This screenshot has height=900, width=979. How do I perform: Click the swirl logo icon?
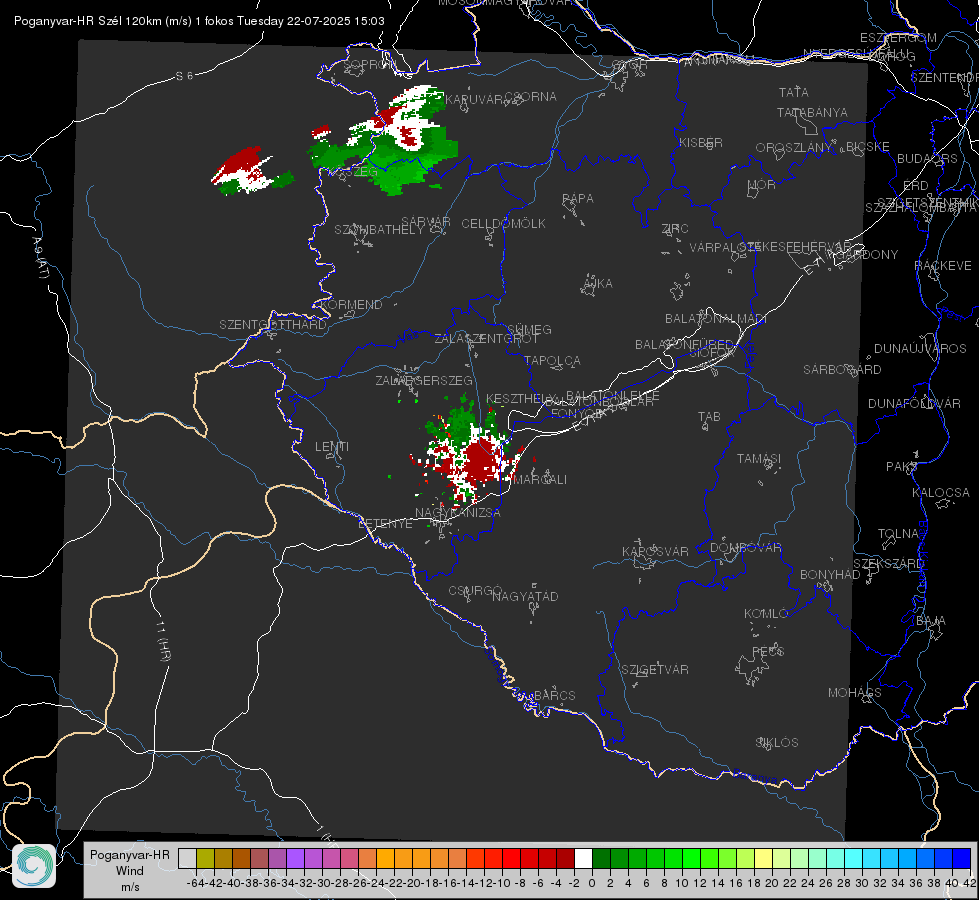point(34,866)
